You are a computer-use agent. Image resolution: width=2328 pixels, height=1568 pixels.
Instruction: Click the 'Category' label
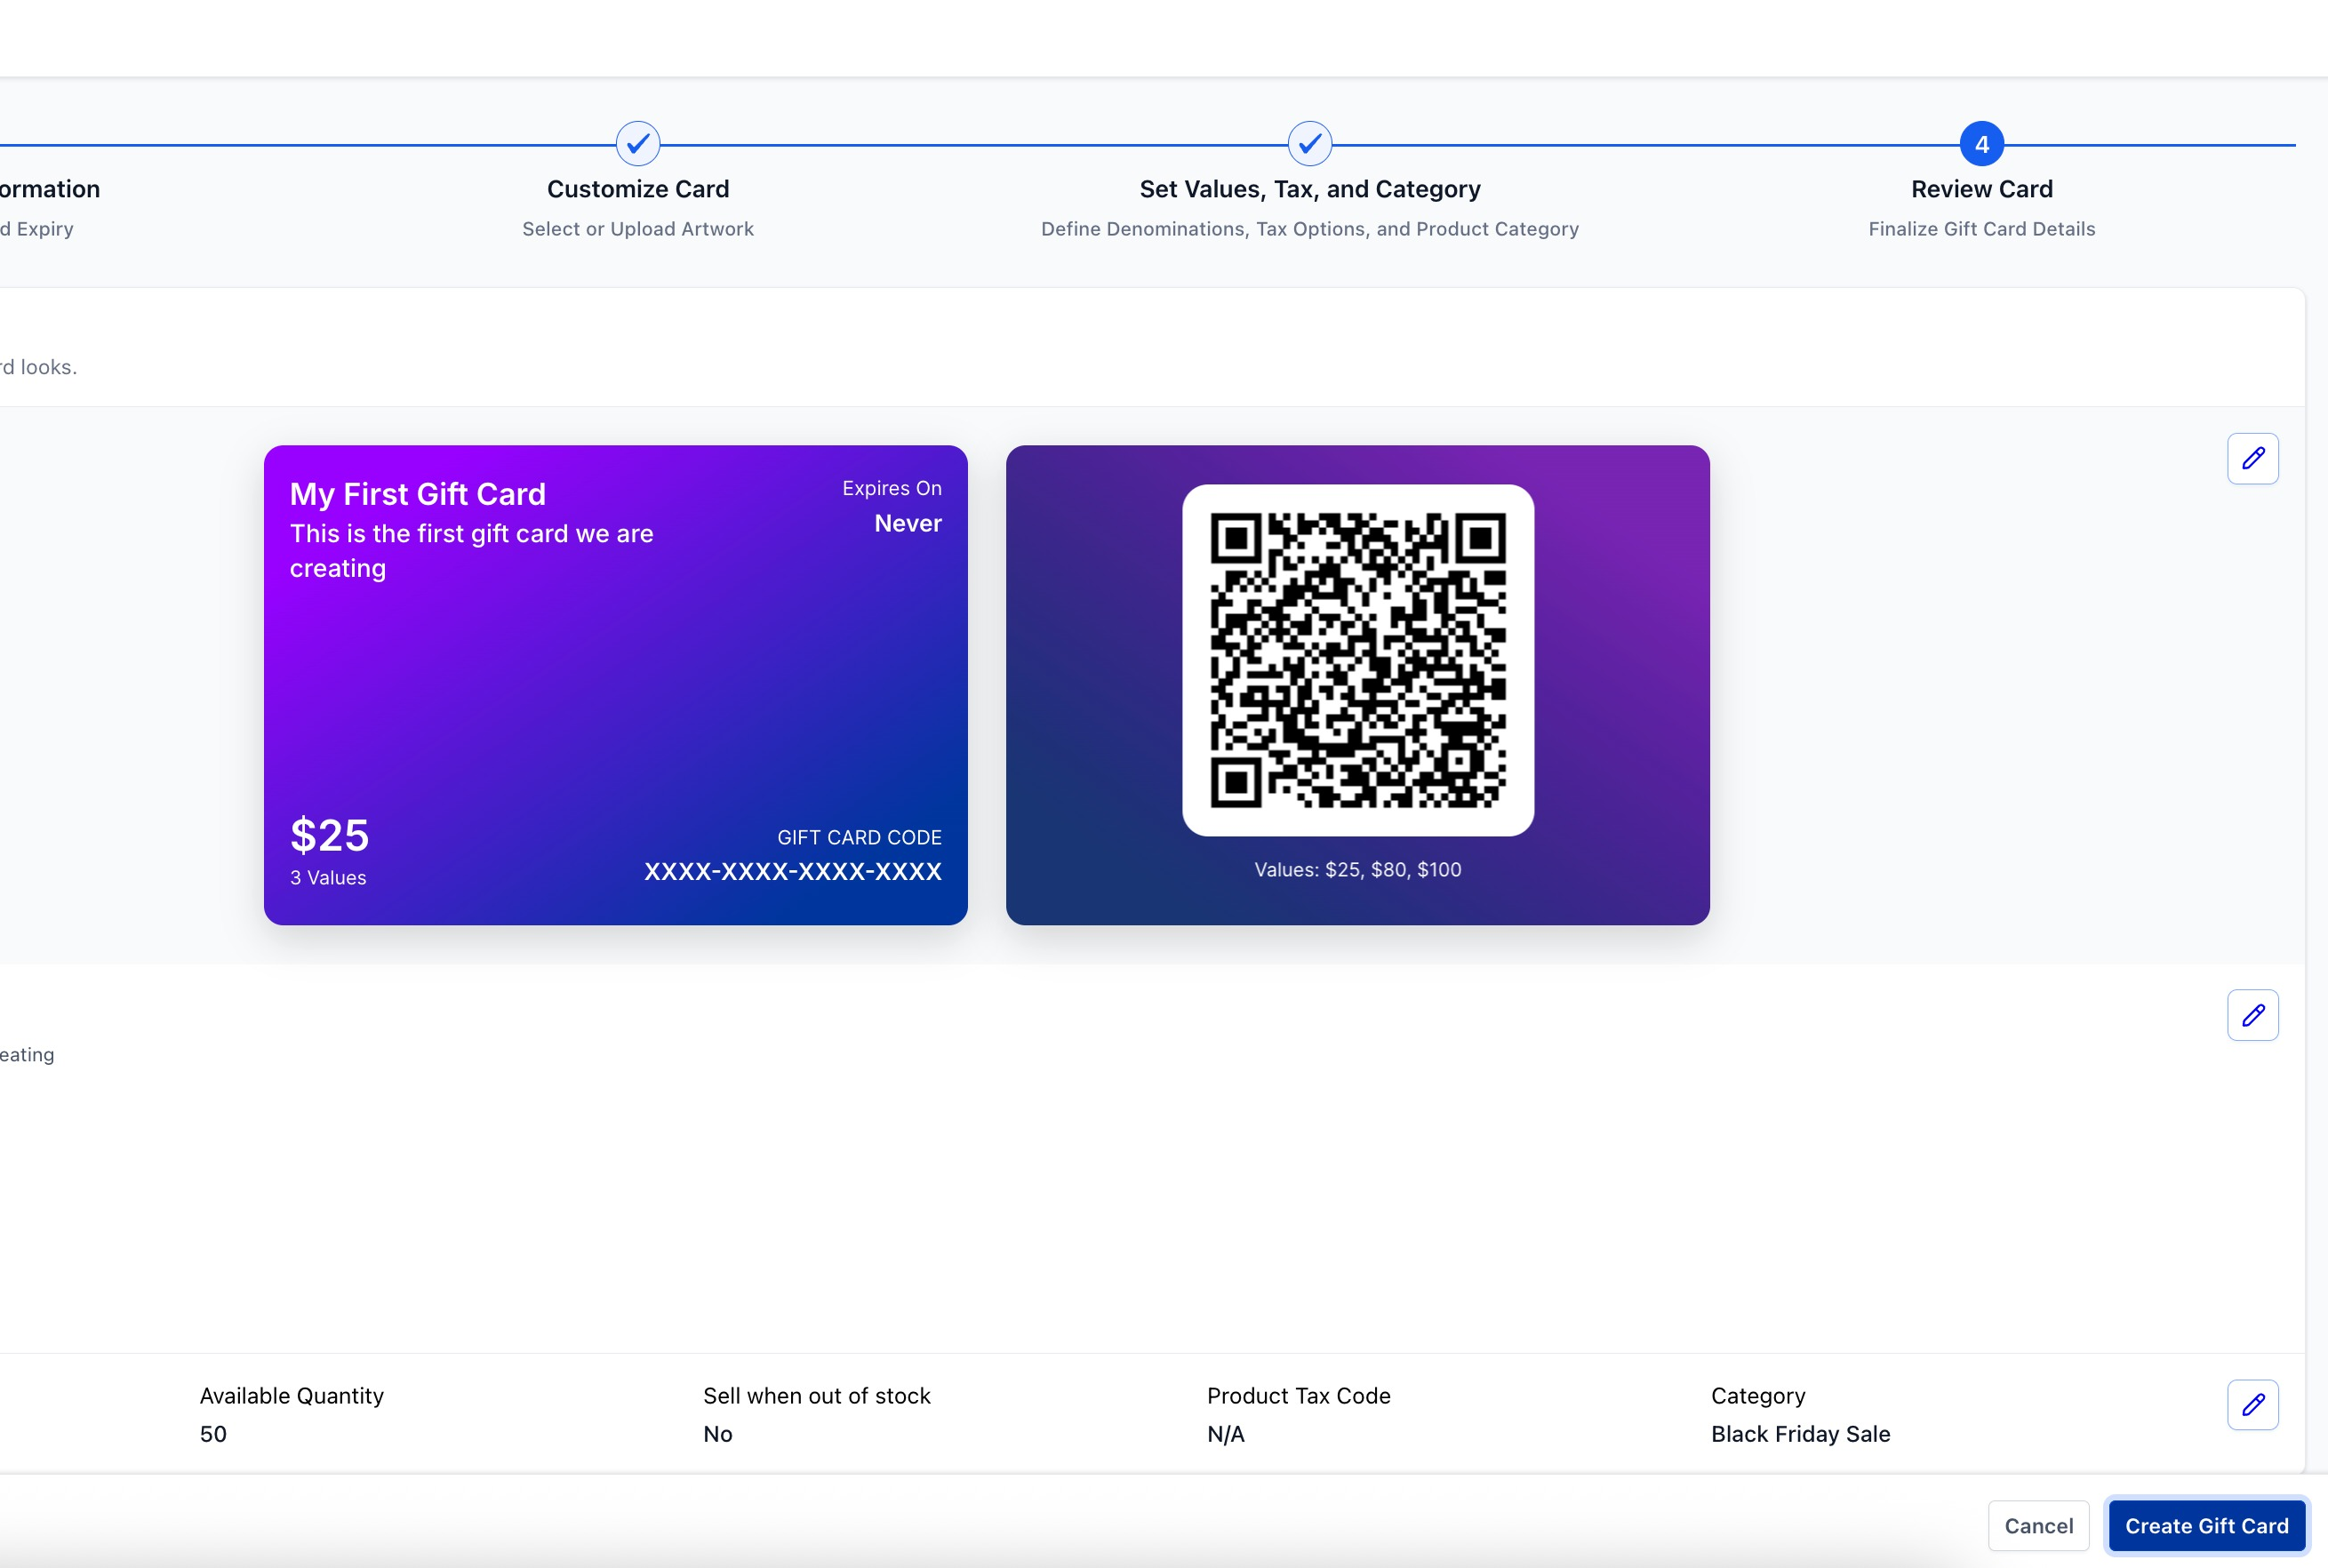click(1757, 1396)
